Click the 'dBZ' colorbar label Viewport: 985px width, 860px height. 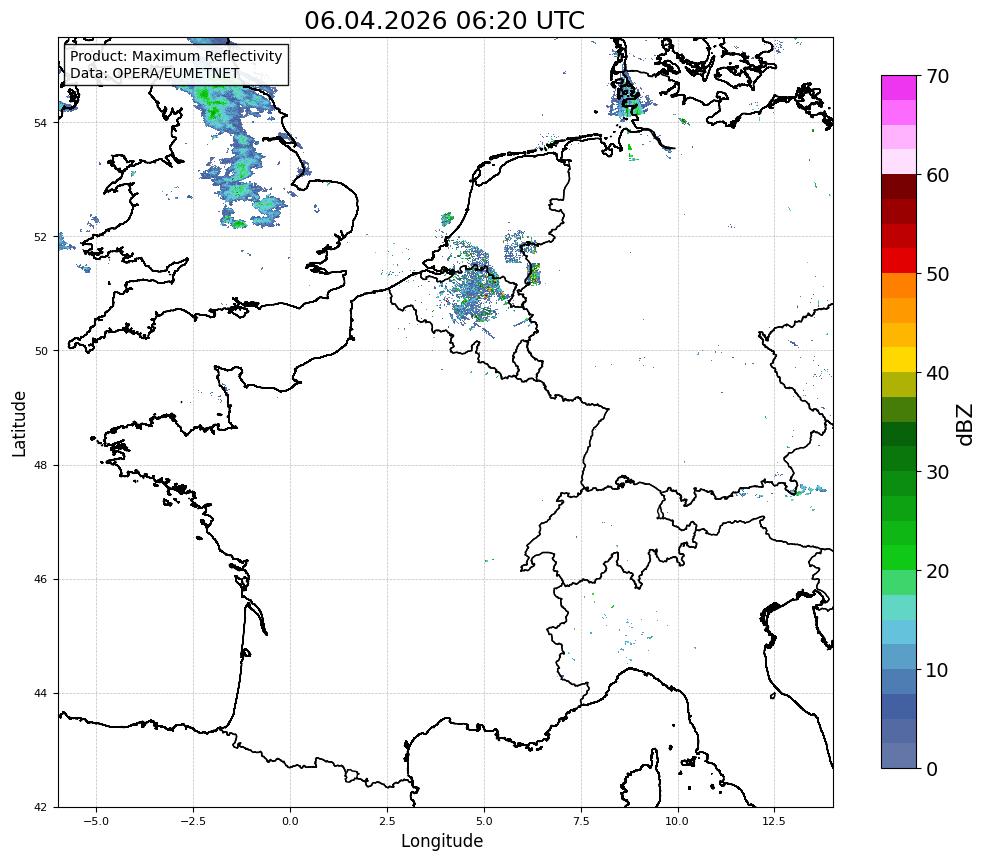pyautogui.click(x=966, y=425)
